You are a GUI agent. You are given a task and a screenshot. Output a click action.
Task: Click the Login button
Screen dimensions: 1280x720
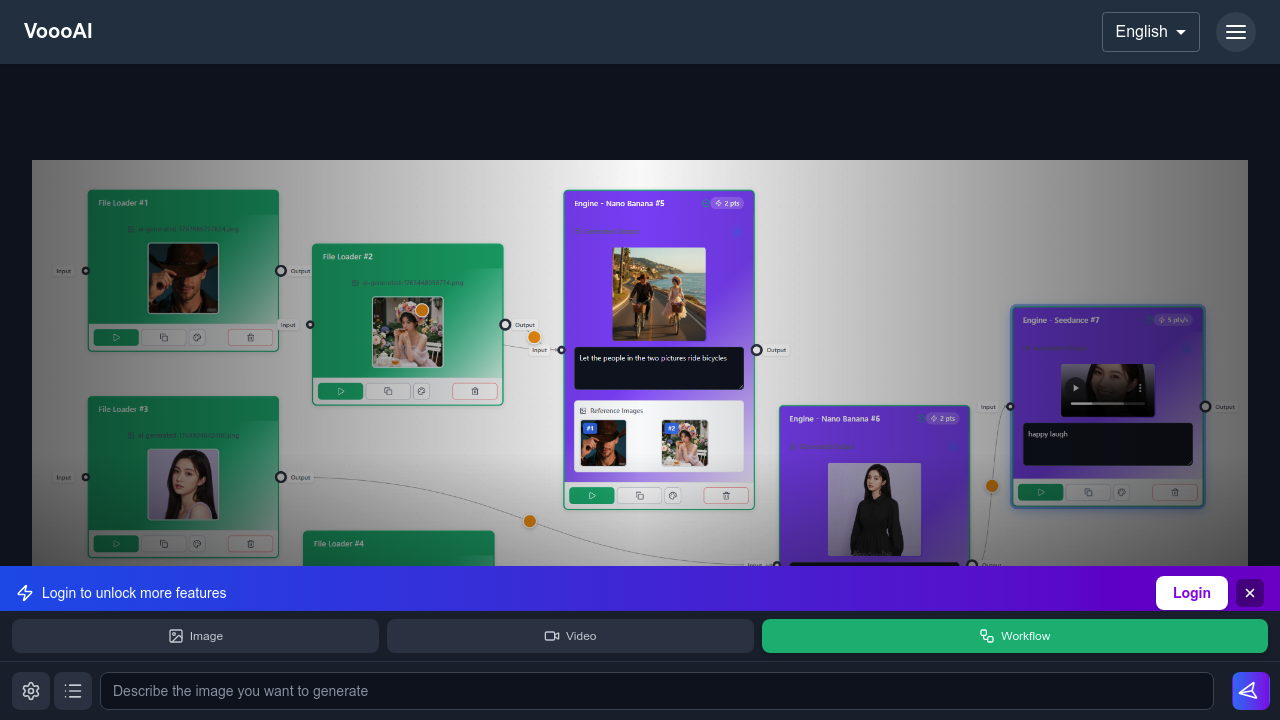(1191, 592)
